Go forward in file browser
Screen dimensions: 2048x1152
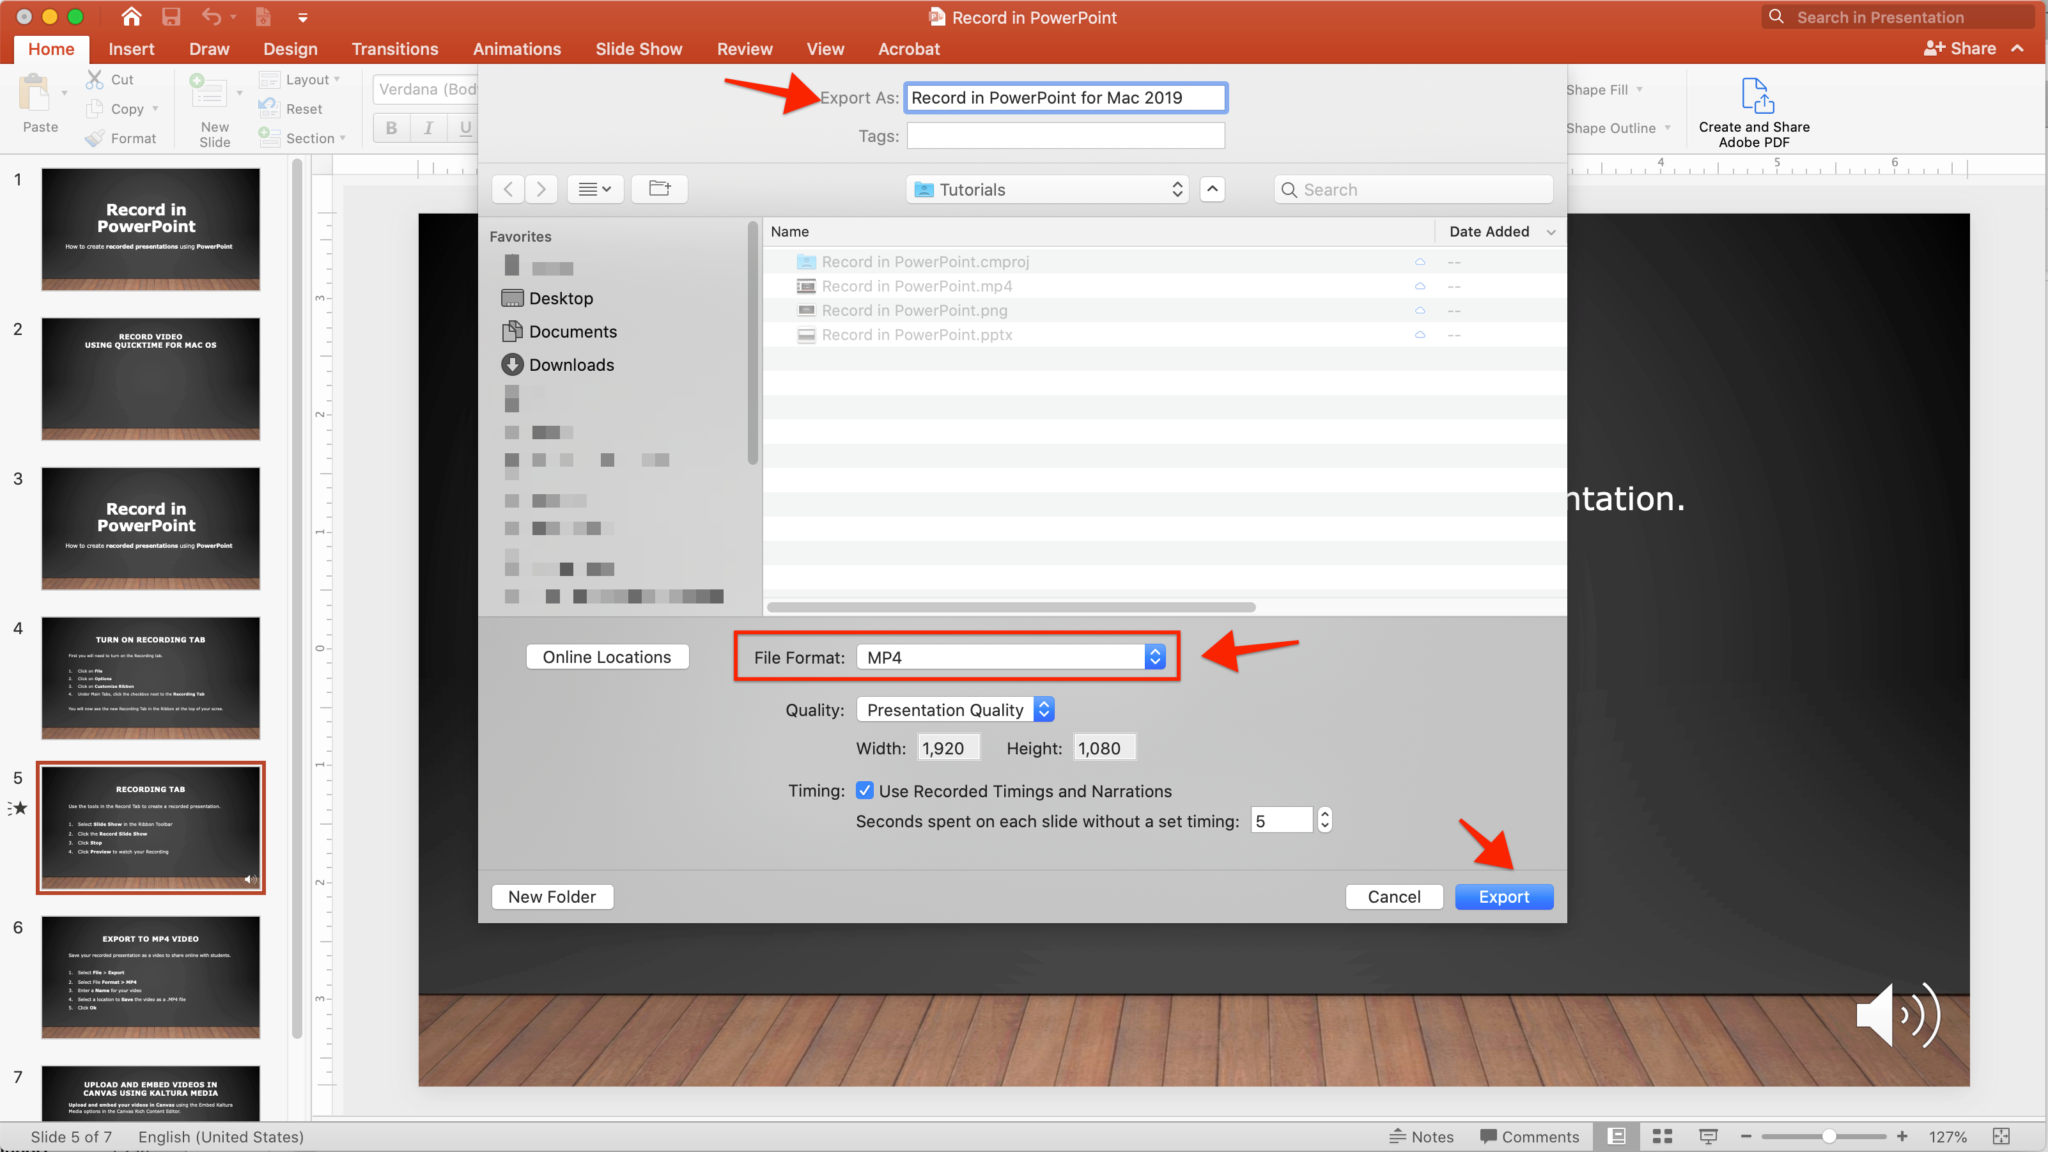541,189
